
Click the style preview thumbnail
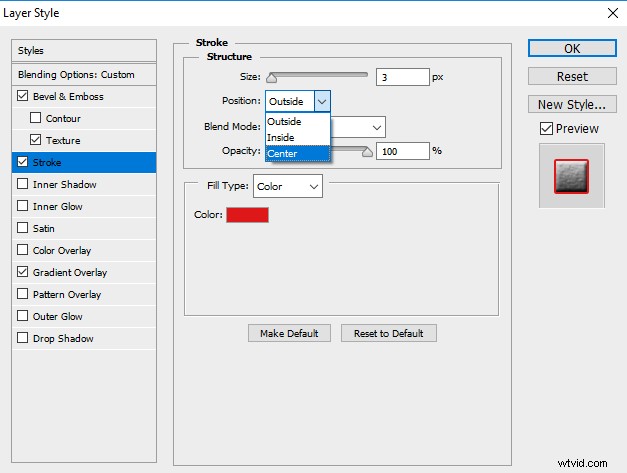(571, 176)
